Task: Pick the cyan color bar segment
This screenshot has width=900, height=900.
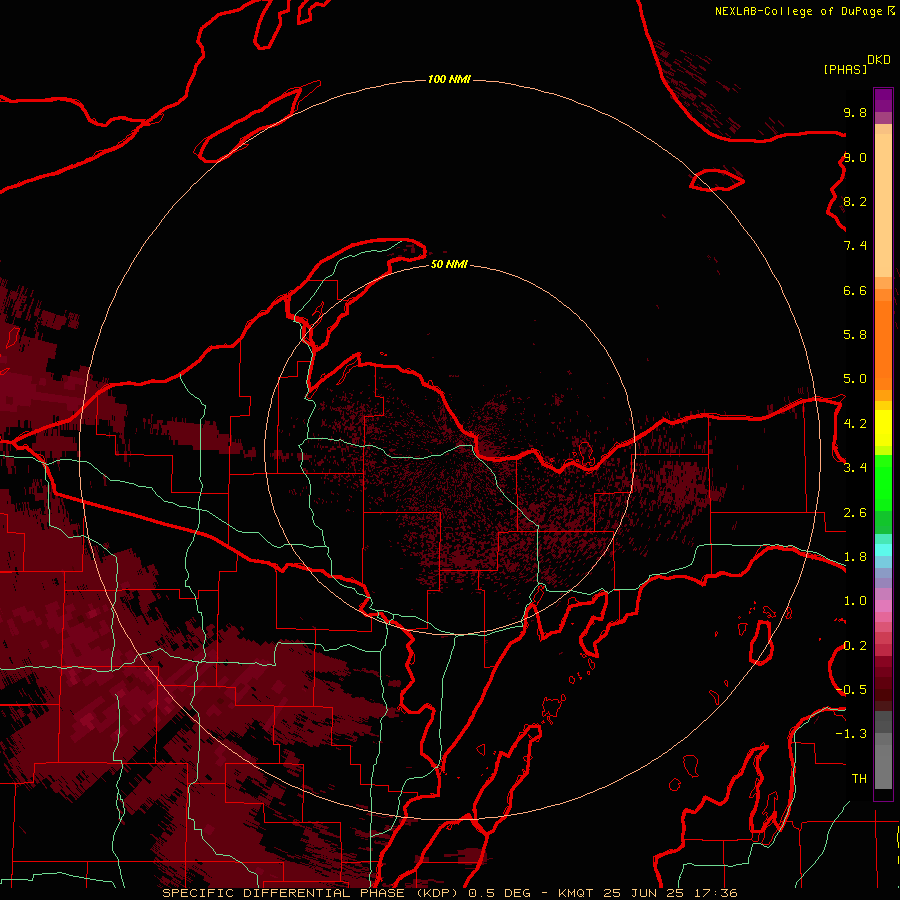Action: 883,550
